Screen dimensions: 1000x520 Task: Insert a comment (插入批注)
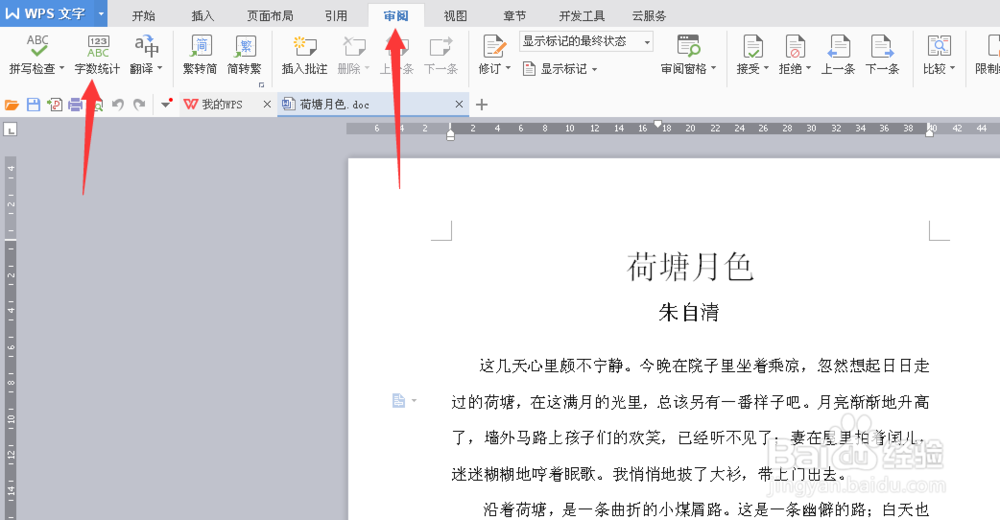304,54
